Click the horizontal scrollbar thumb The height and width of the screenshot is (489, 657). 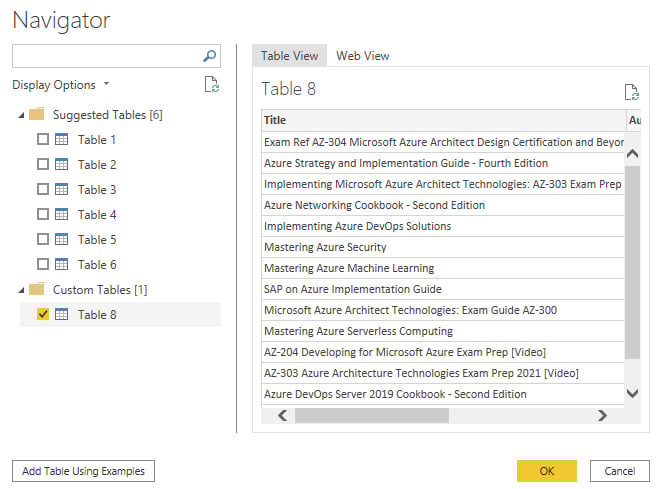pyautogui.click(x=372, y=415)
